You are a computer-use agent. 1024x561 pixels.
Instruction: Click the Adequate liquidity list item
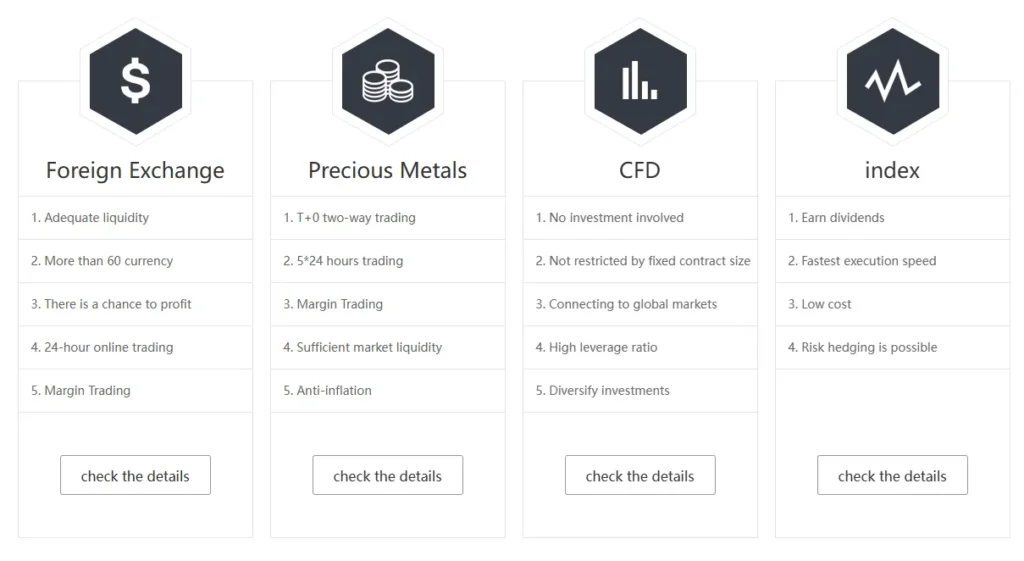click(x=90, y=218)
